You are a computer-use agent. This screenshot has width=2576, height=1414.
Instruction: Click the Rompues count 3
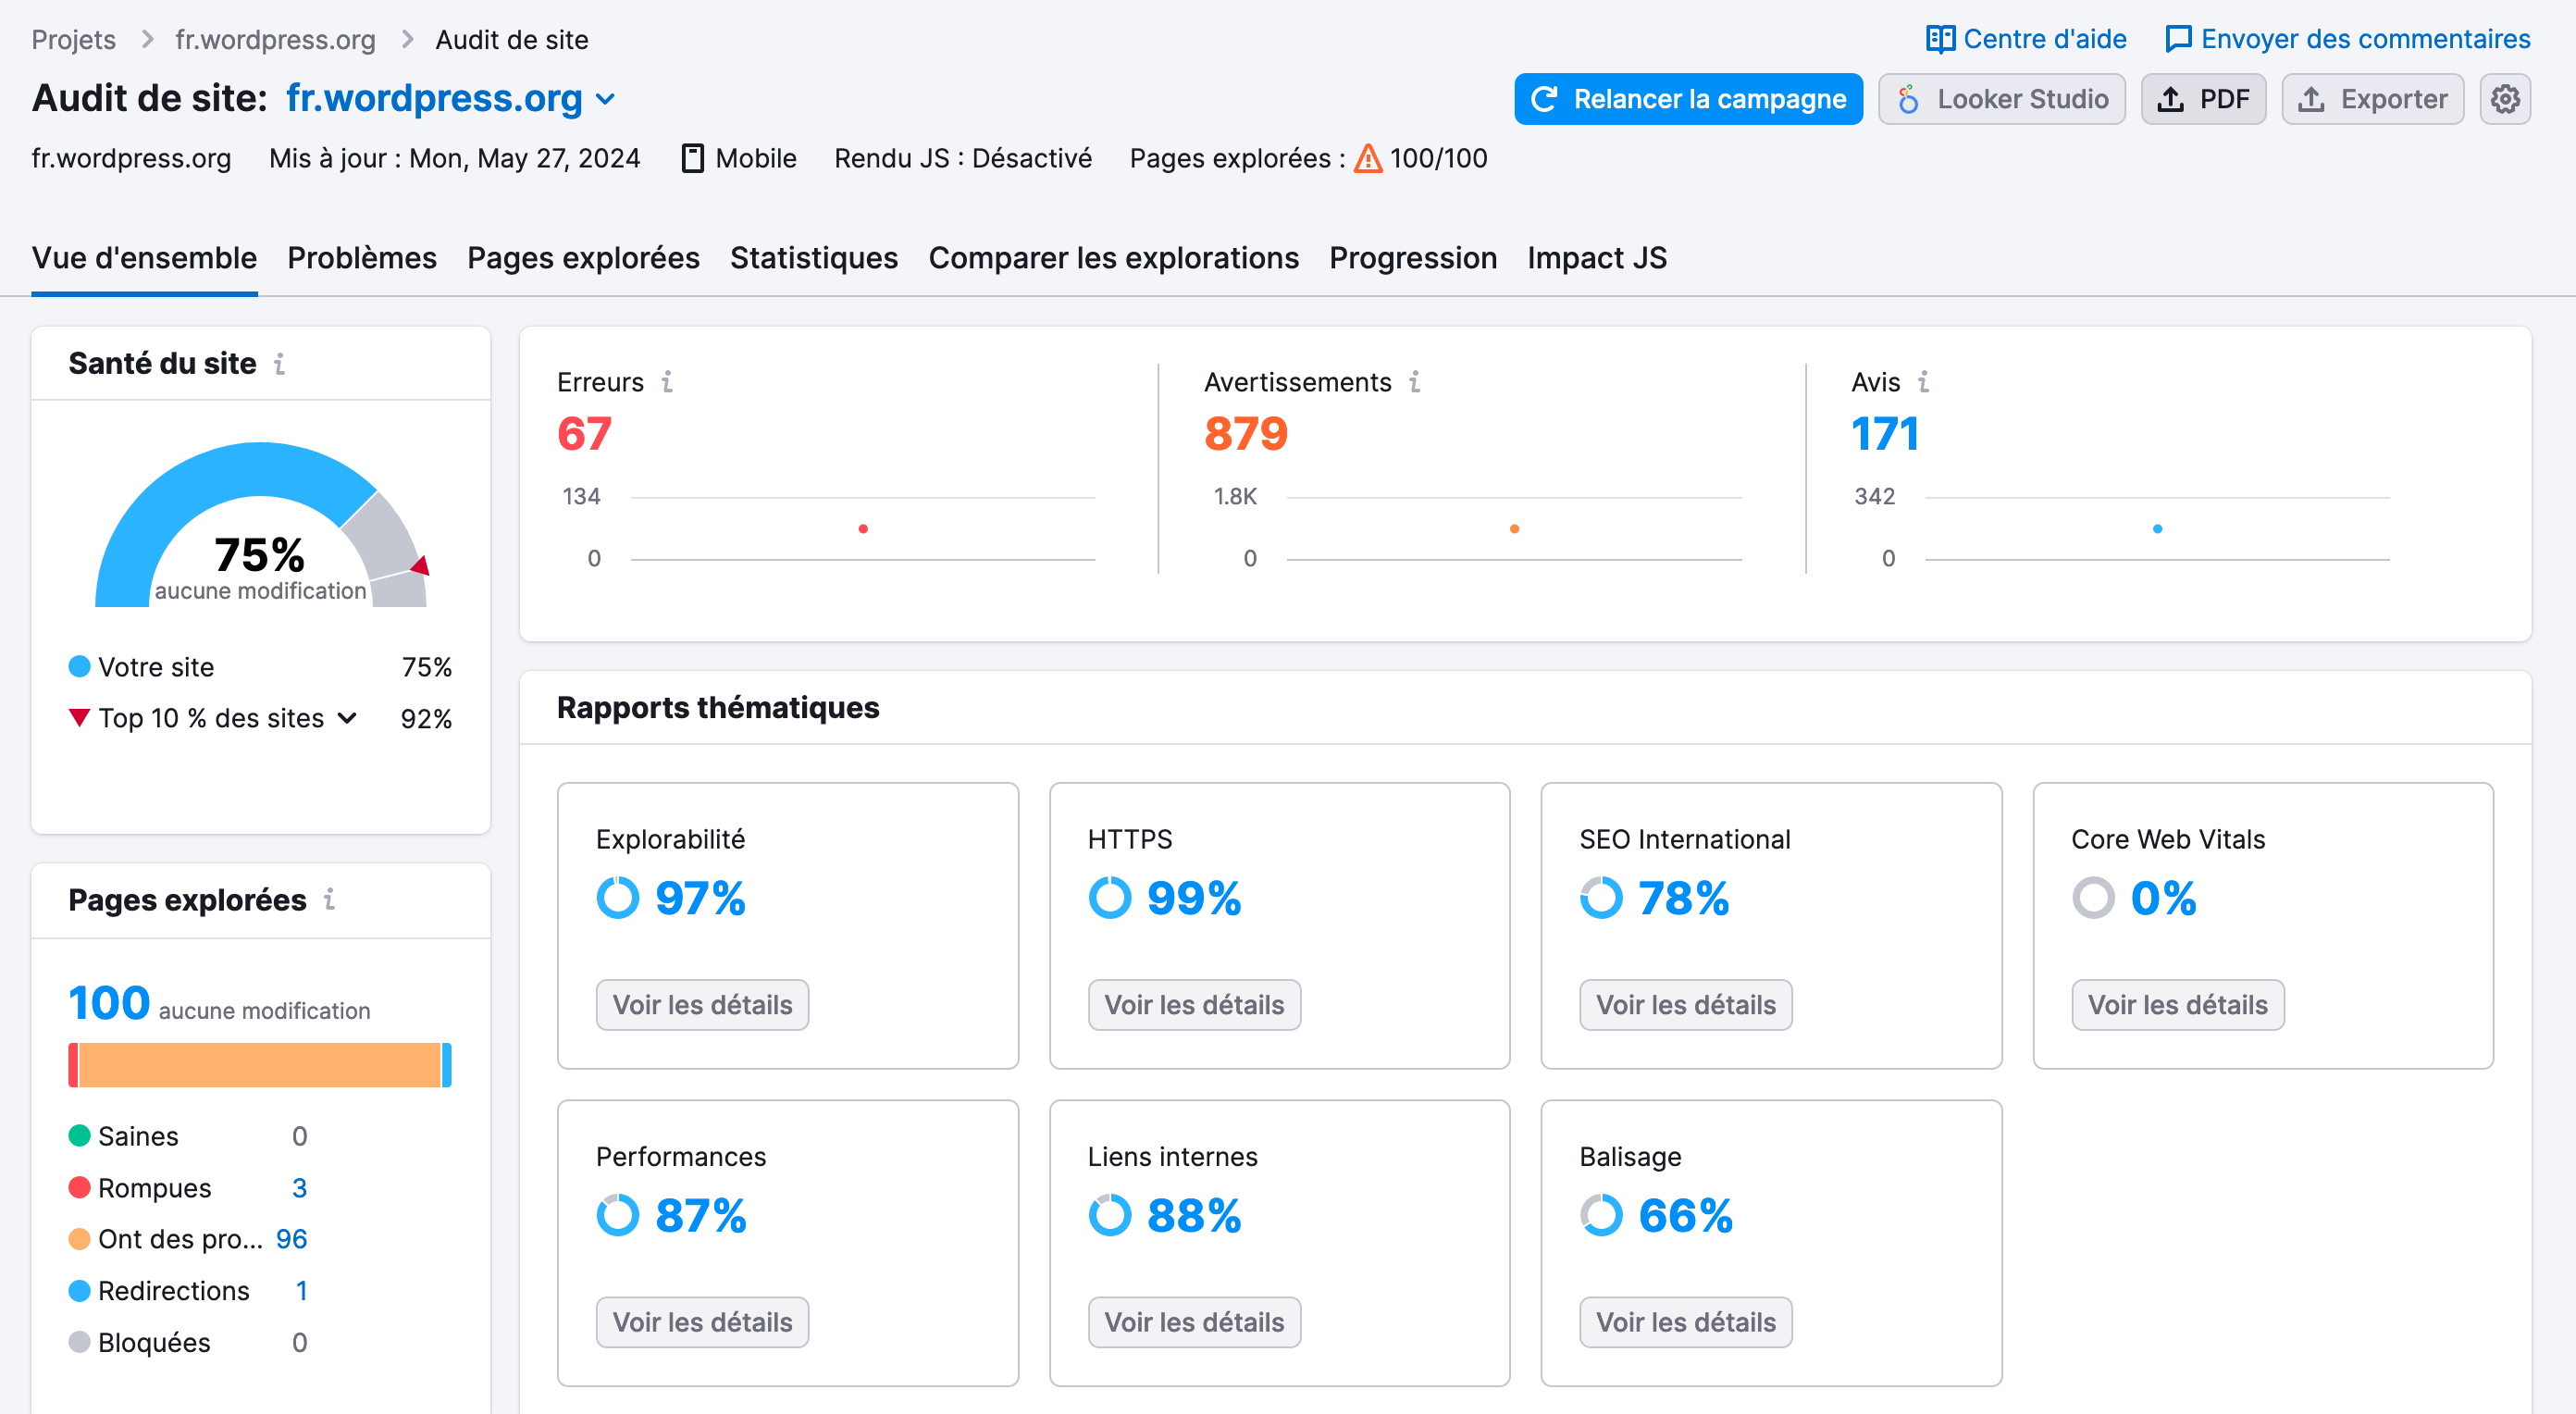[x=299, y=1188]
